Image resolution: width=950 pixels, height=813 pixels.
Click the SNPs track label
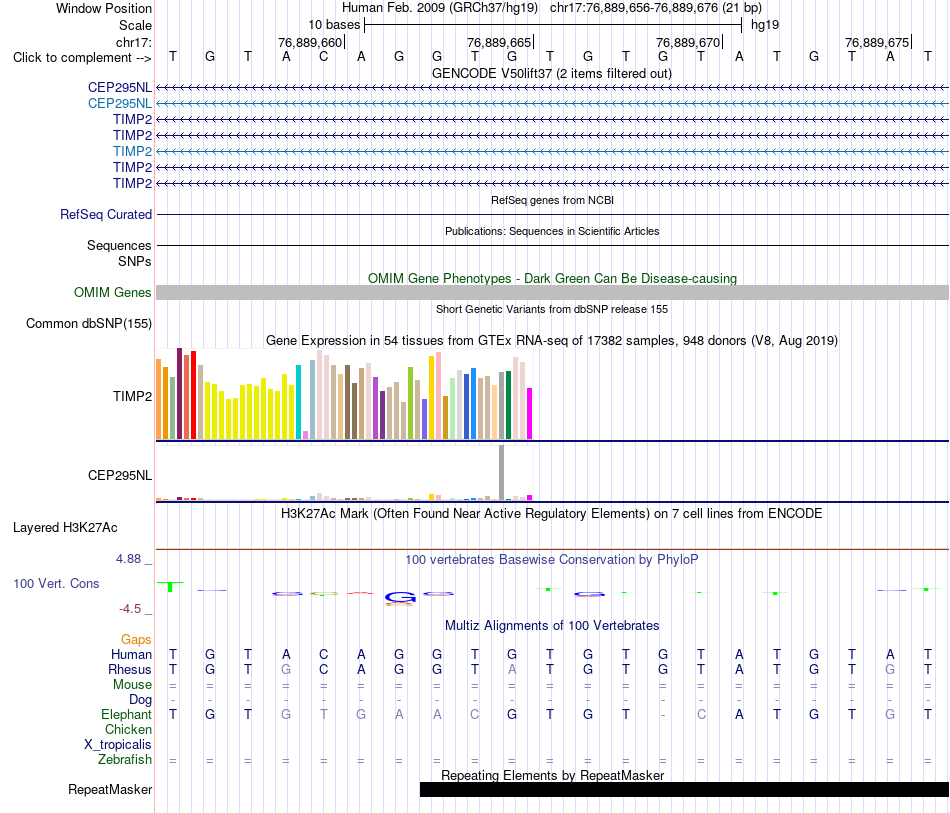pyautogui.click(x=135, y=261)
